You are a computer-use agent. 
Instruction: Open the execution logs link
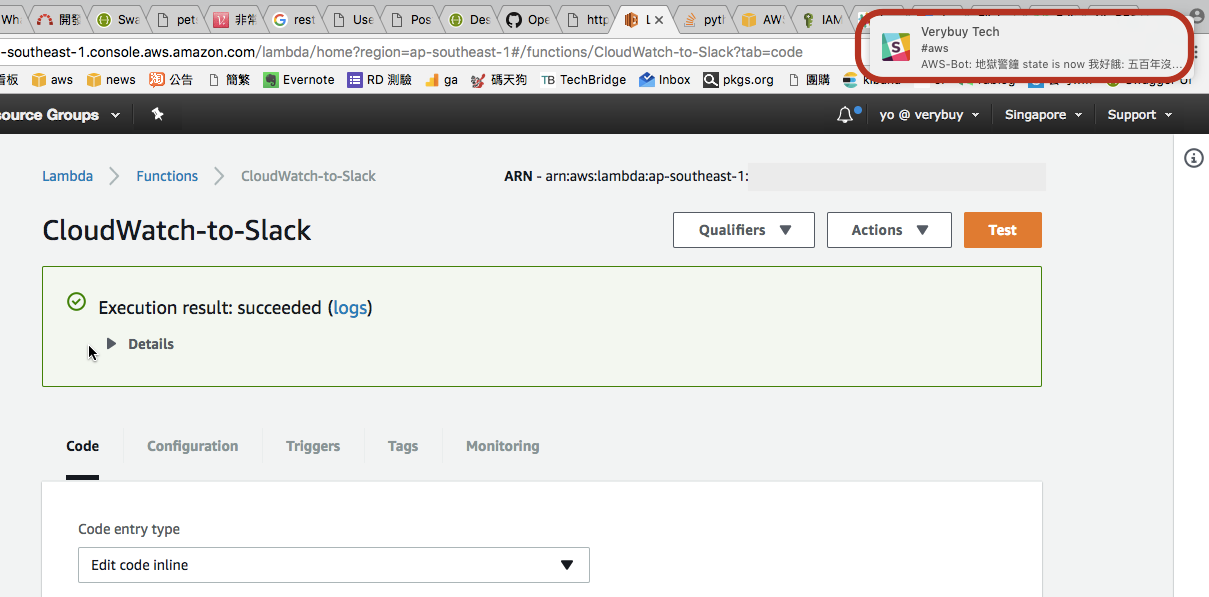click(350, 308)
